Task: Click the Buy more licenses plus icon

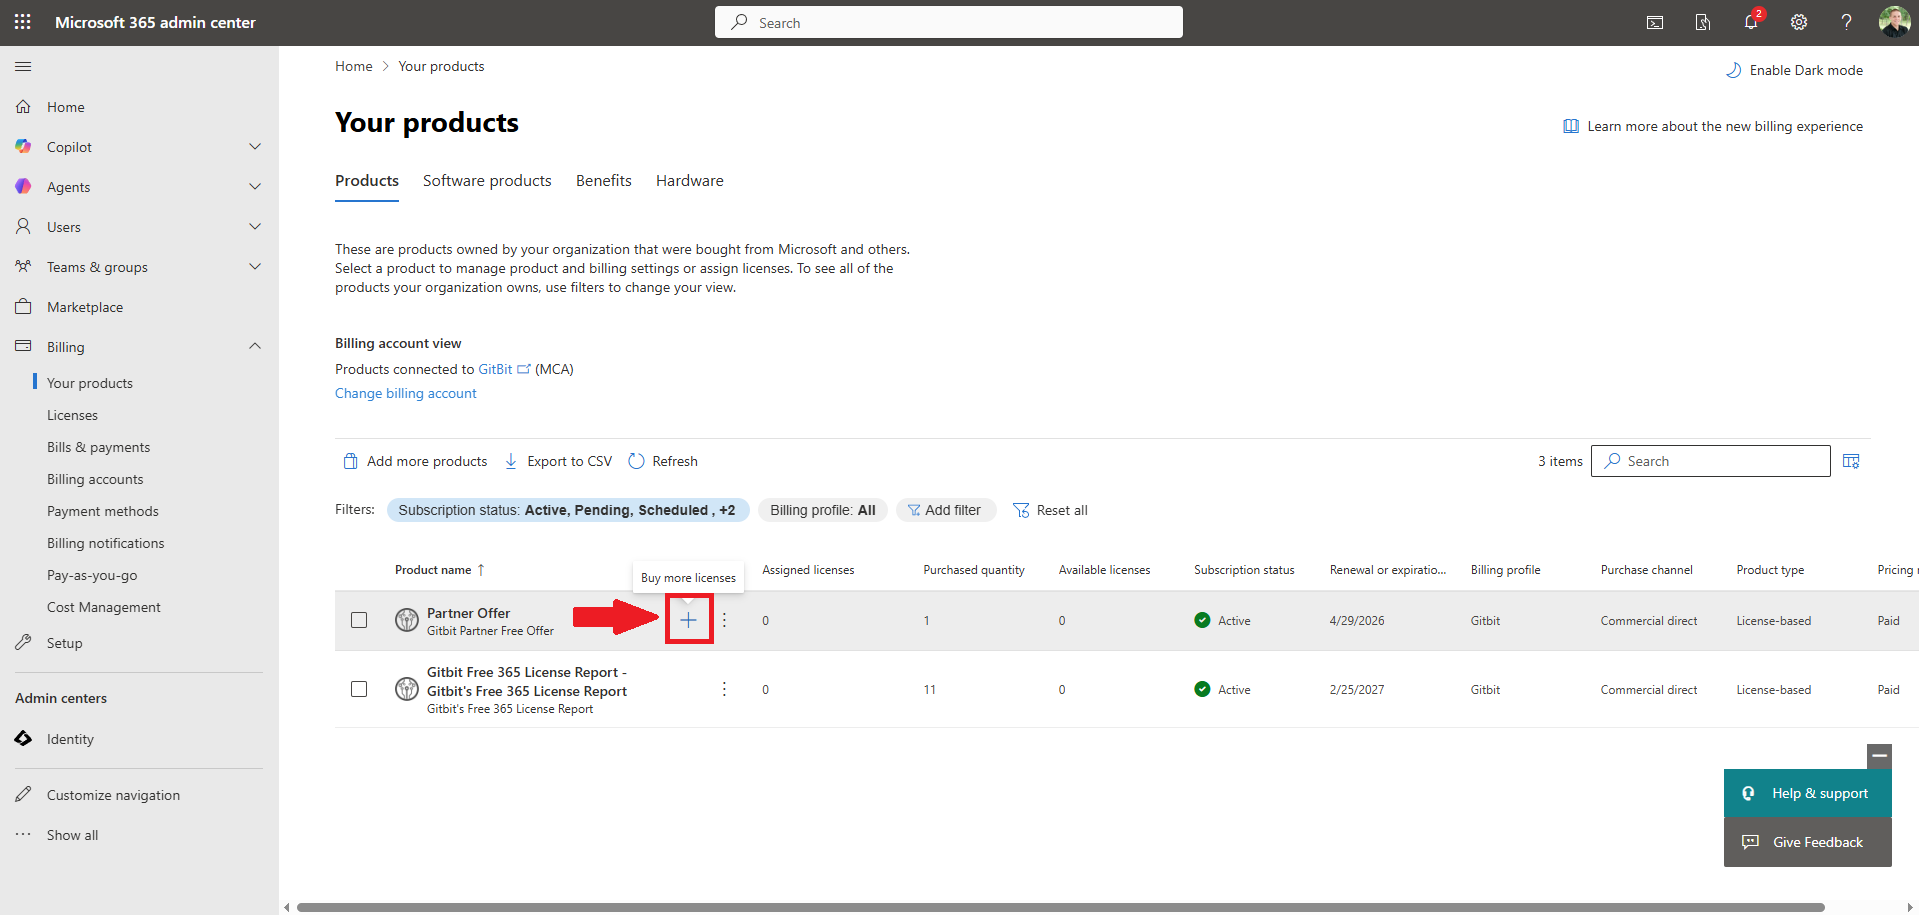Action: [x=688, y=620]
